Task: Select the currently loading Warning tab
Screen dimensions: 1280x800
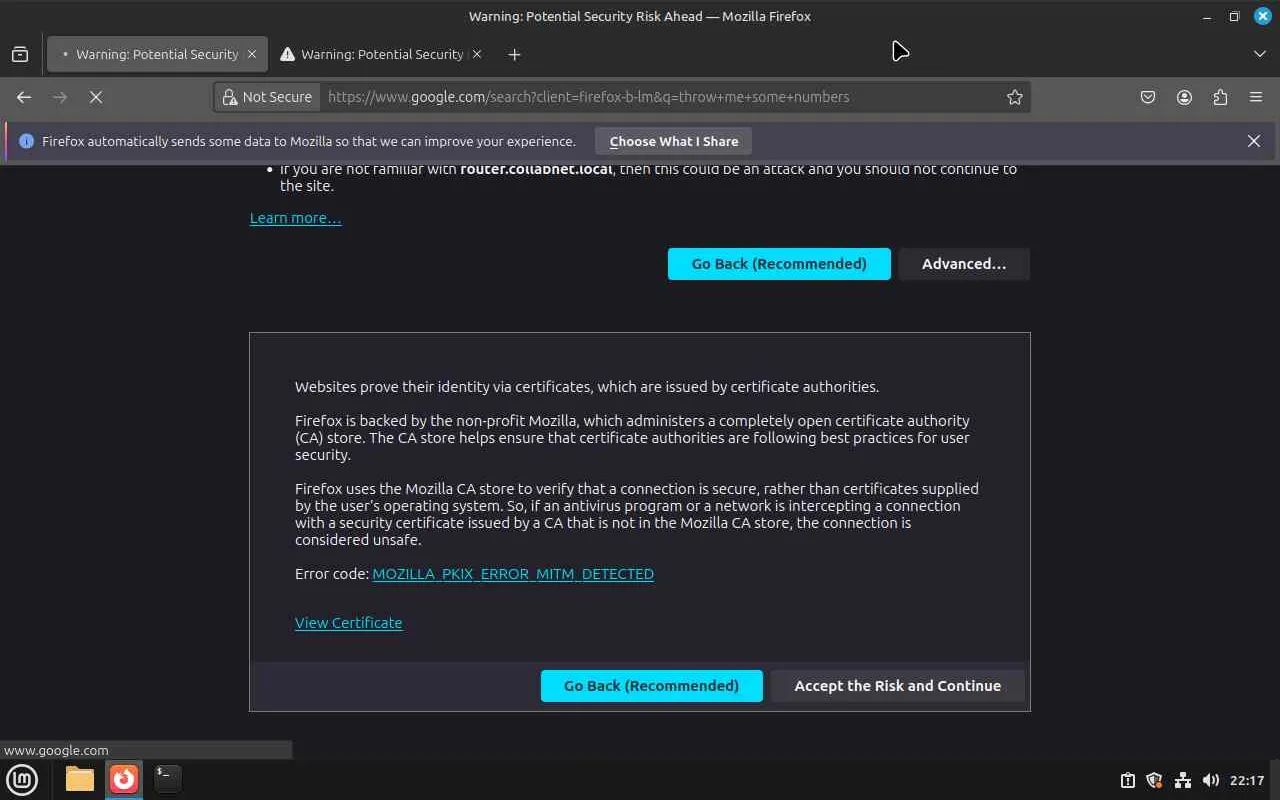Action: point(157,54)
